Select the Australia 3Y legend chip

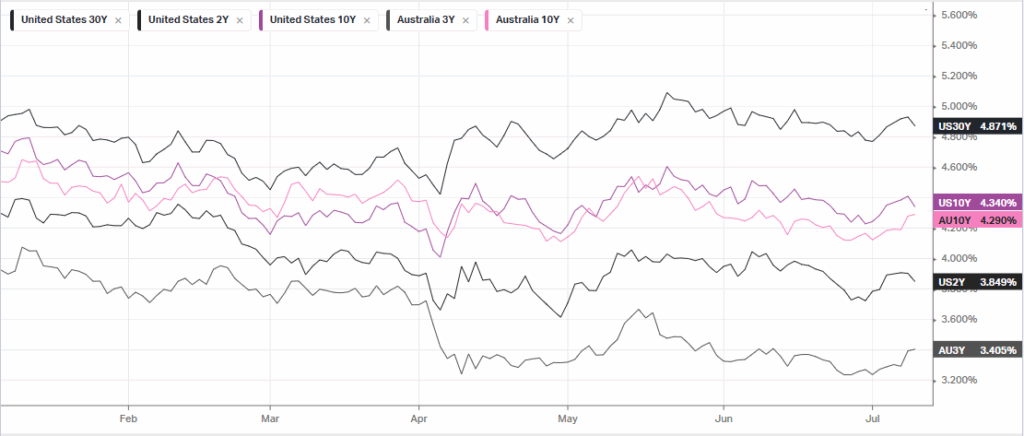[x=430, y=20]
